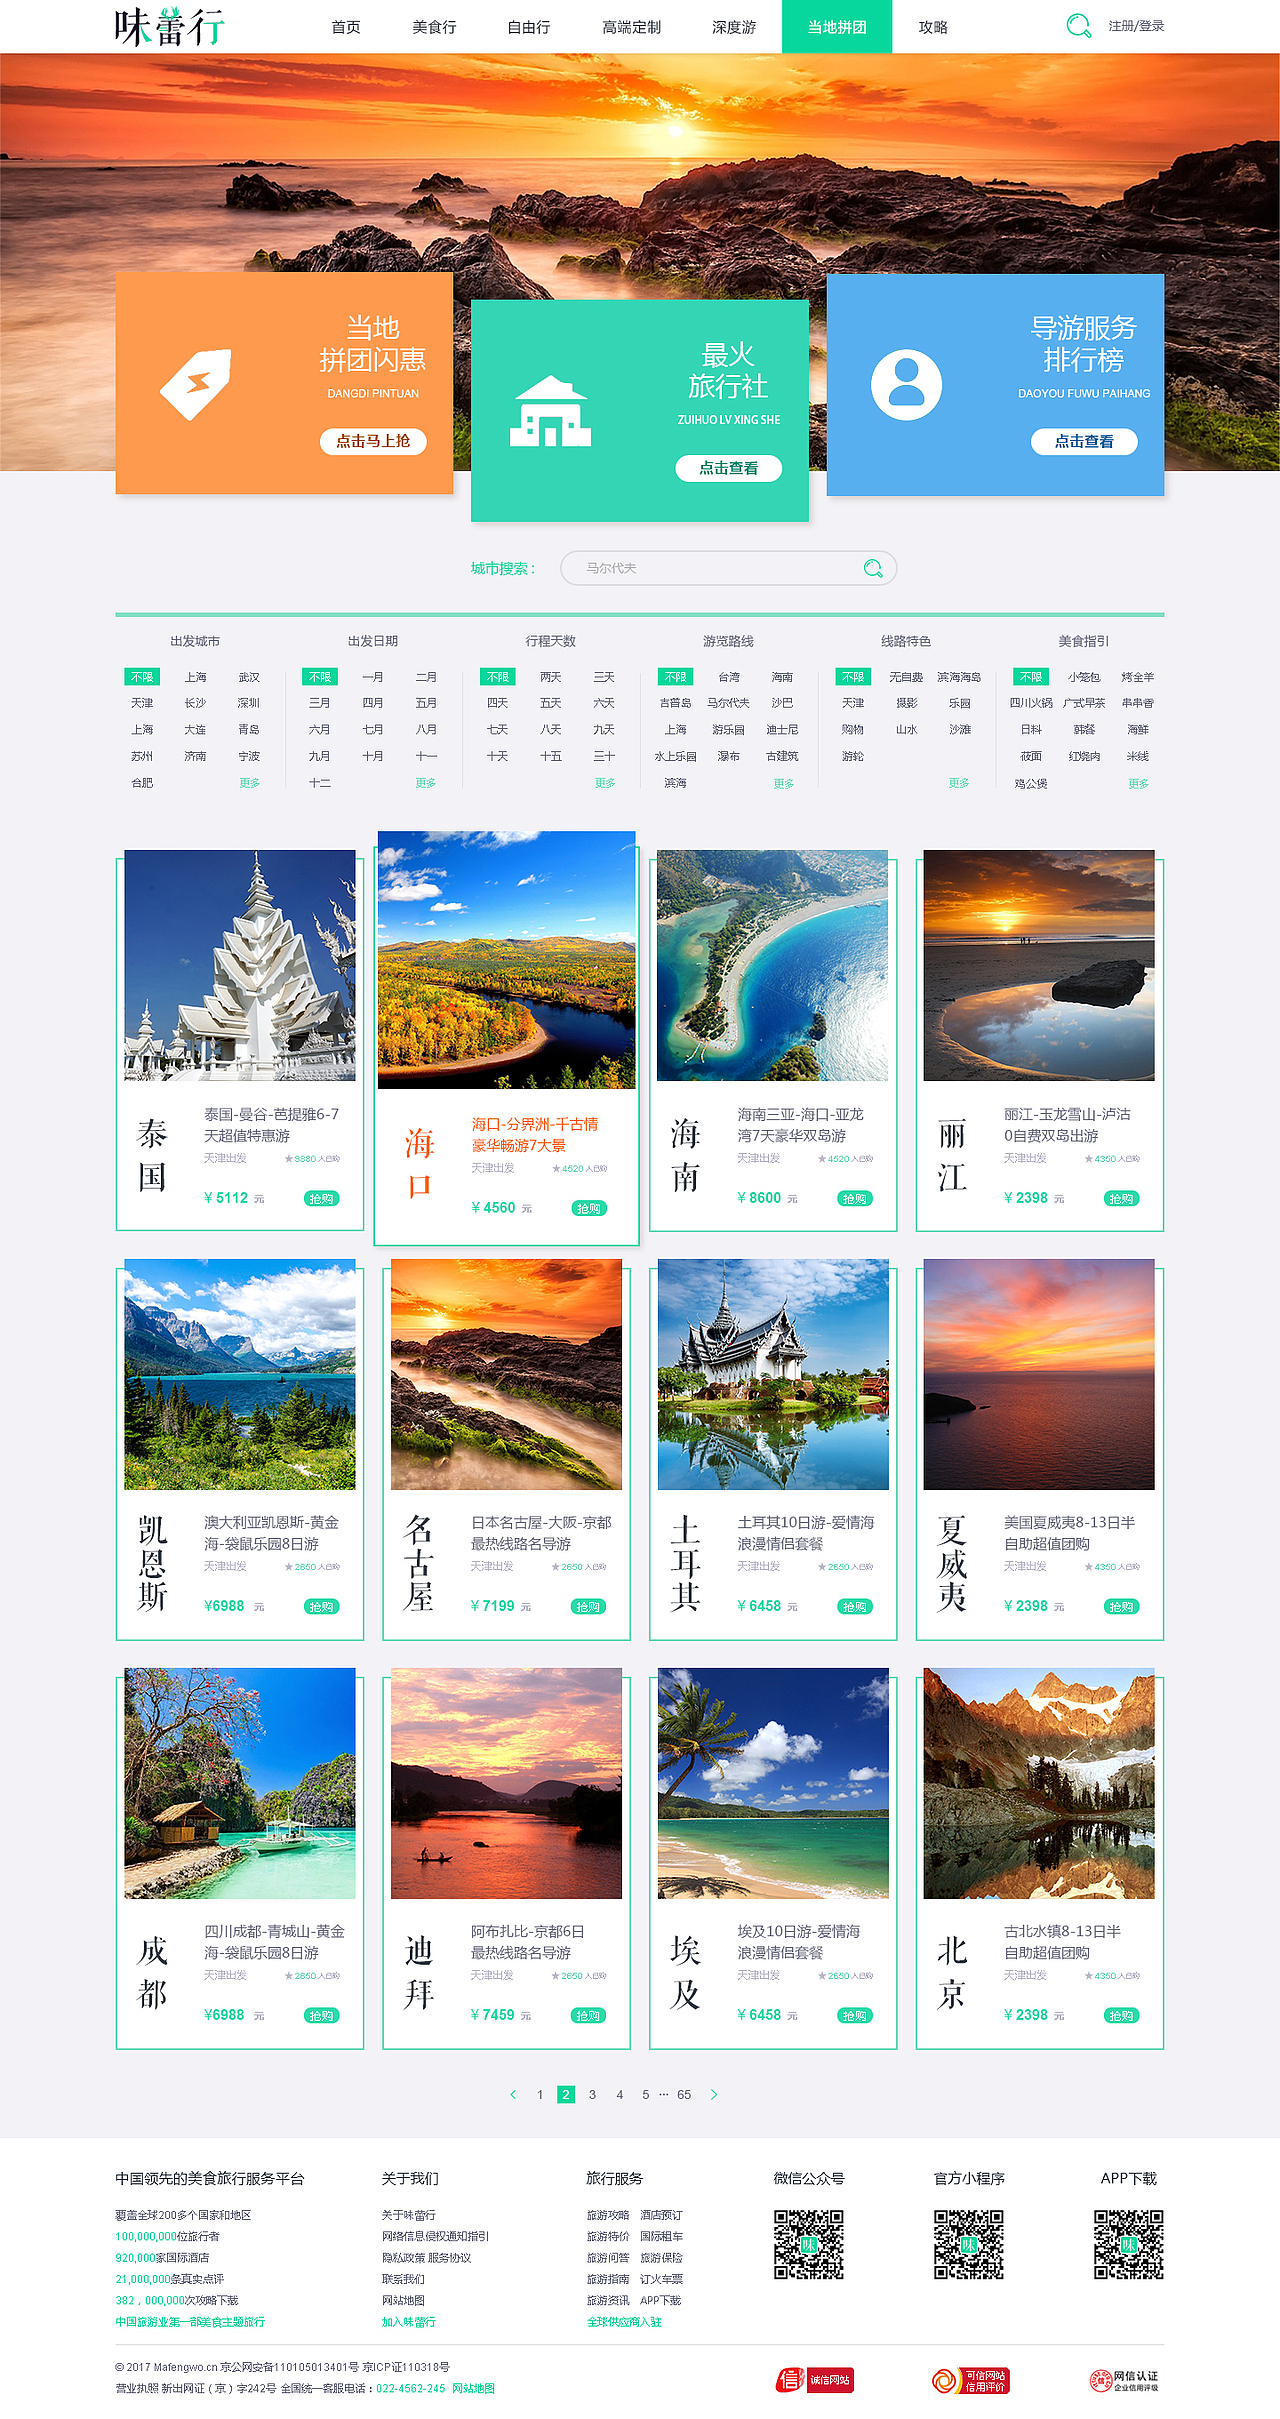The height and width of the screenshot is (2419, 1280).
Task: Select 不限 under 游览路线 filter
Action: click(x=676, y=677)
